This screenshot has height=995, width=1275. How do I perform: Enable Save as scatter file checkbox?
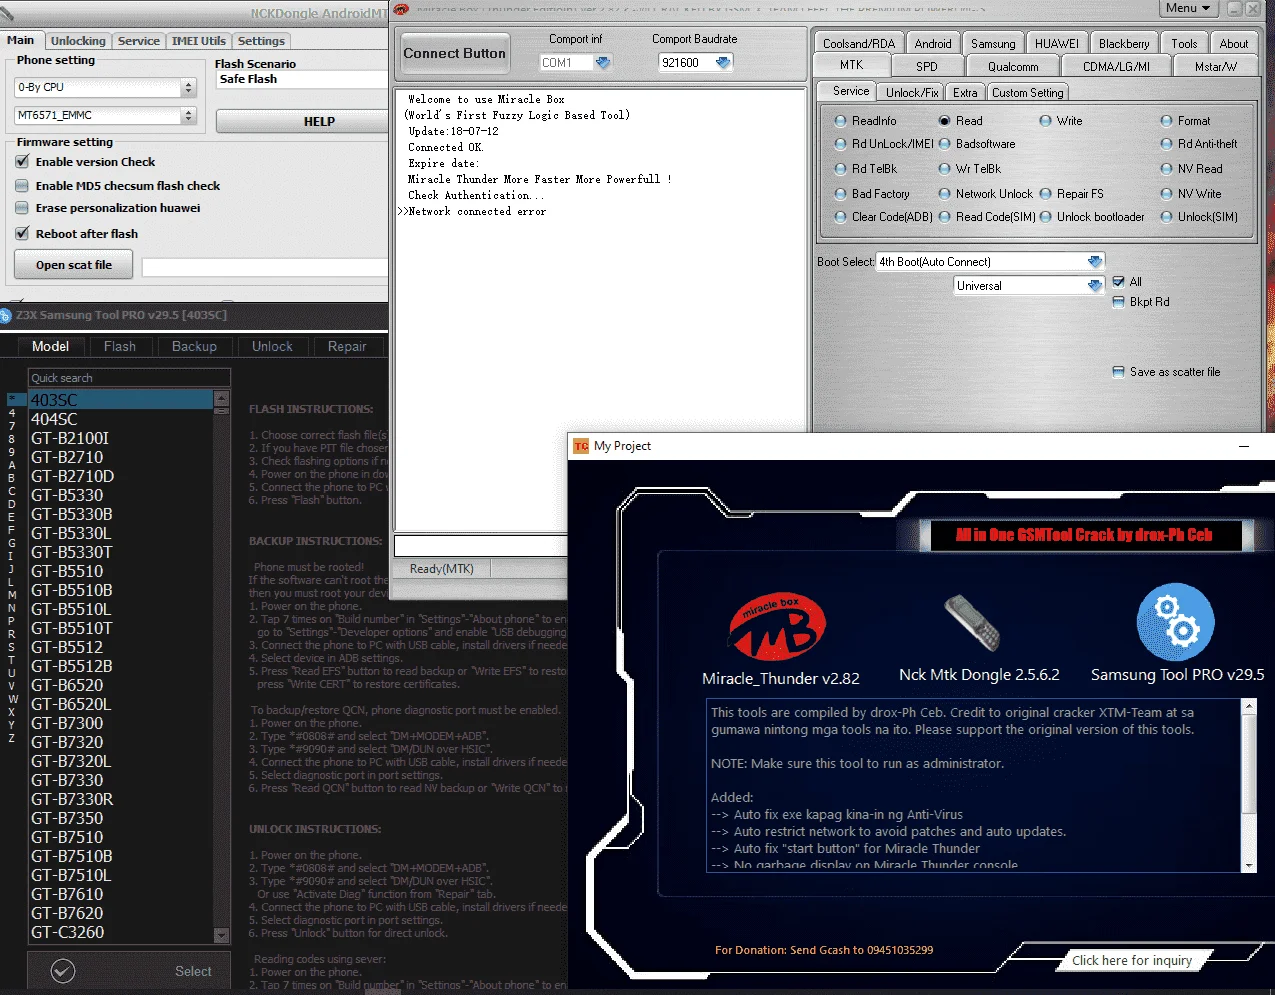pyautogui.click(x=1119, y=372)
